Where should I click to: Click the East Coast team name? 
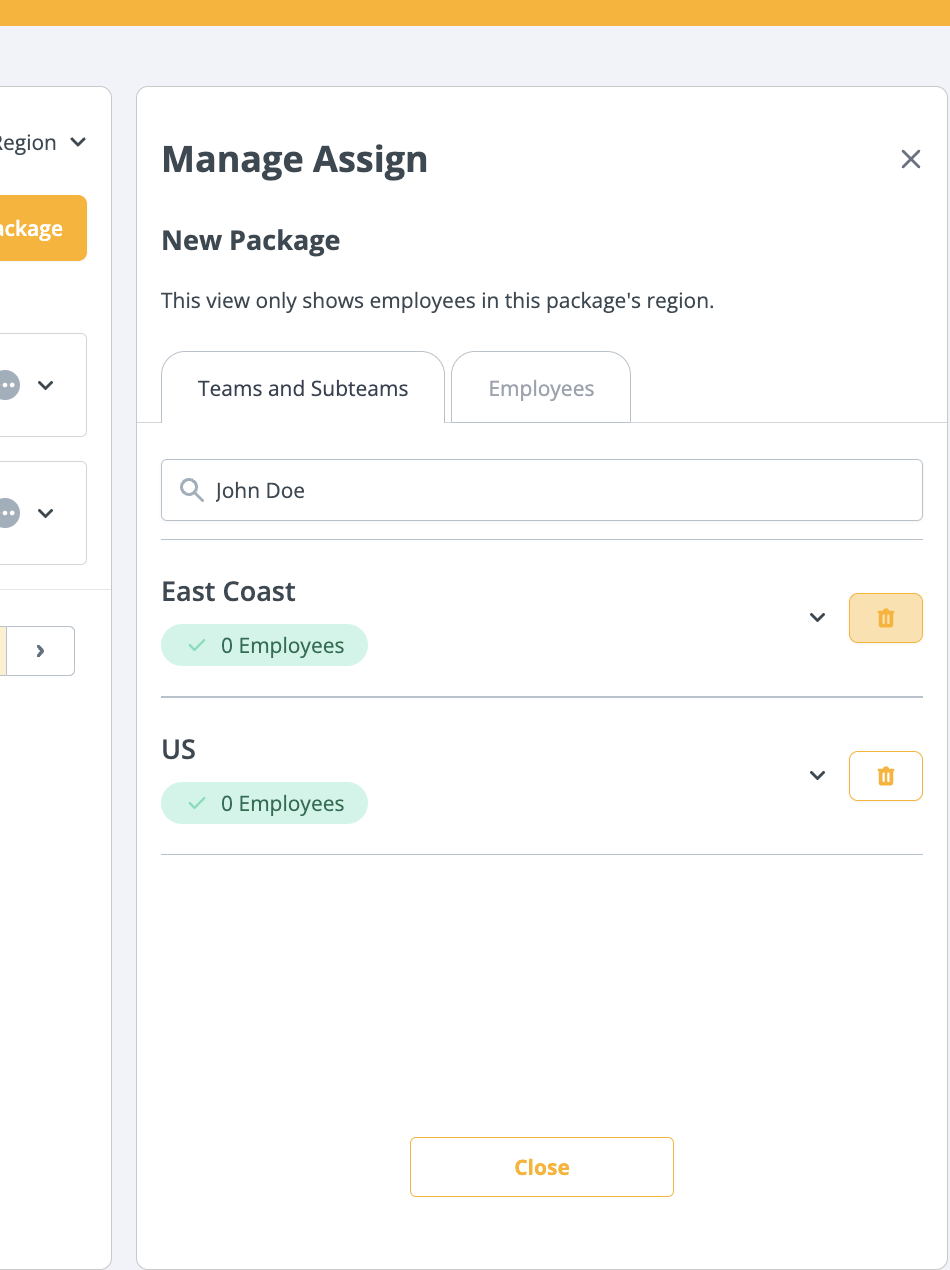point(229,592)
